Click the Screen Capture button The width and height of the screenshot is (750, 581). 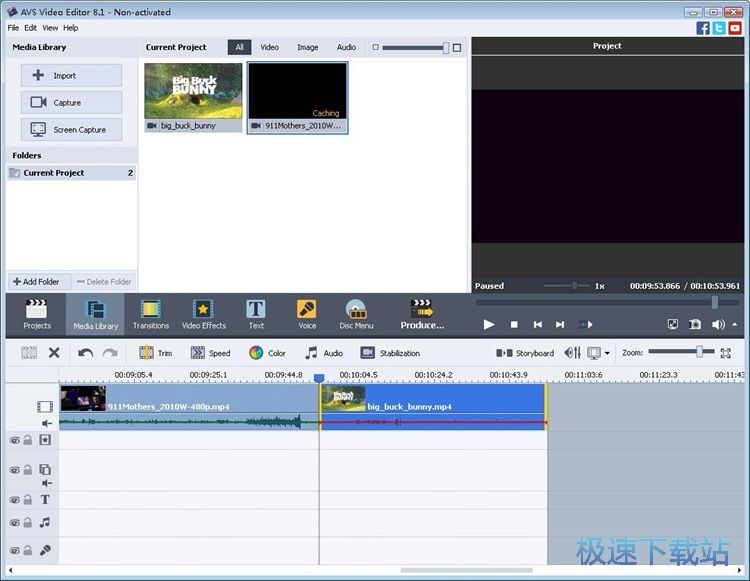coord(71,130)
